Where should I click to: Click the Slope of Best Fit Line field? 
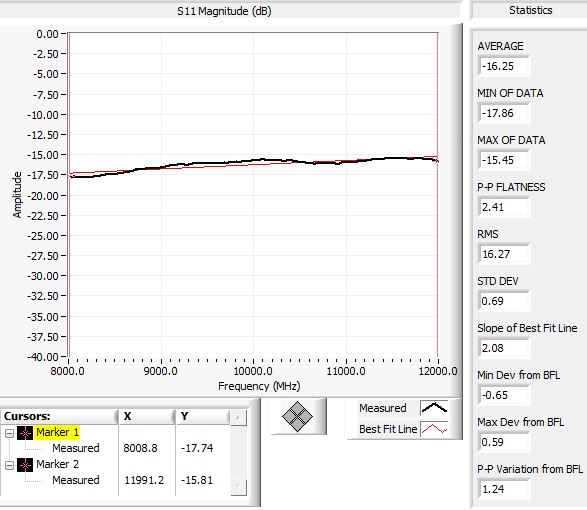pos(504,348)
